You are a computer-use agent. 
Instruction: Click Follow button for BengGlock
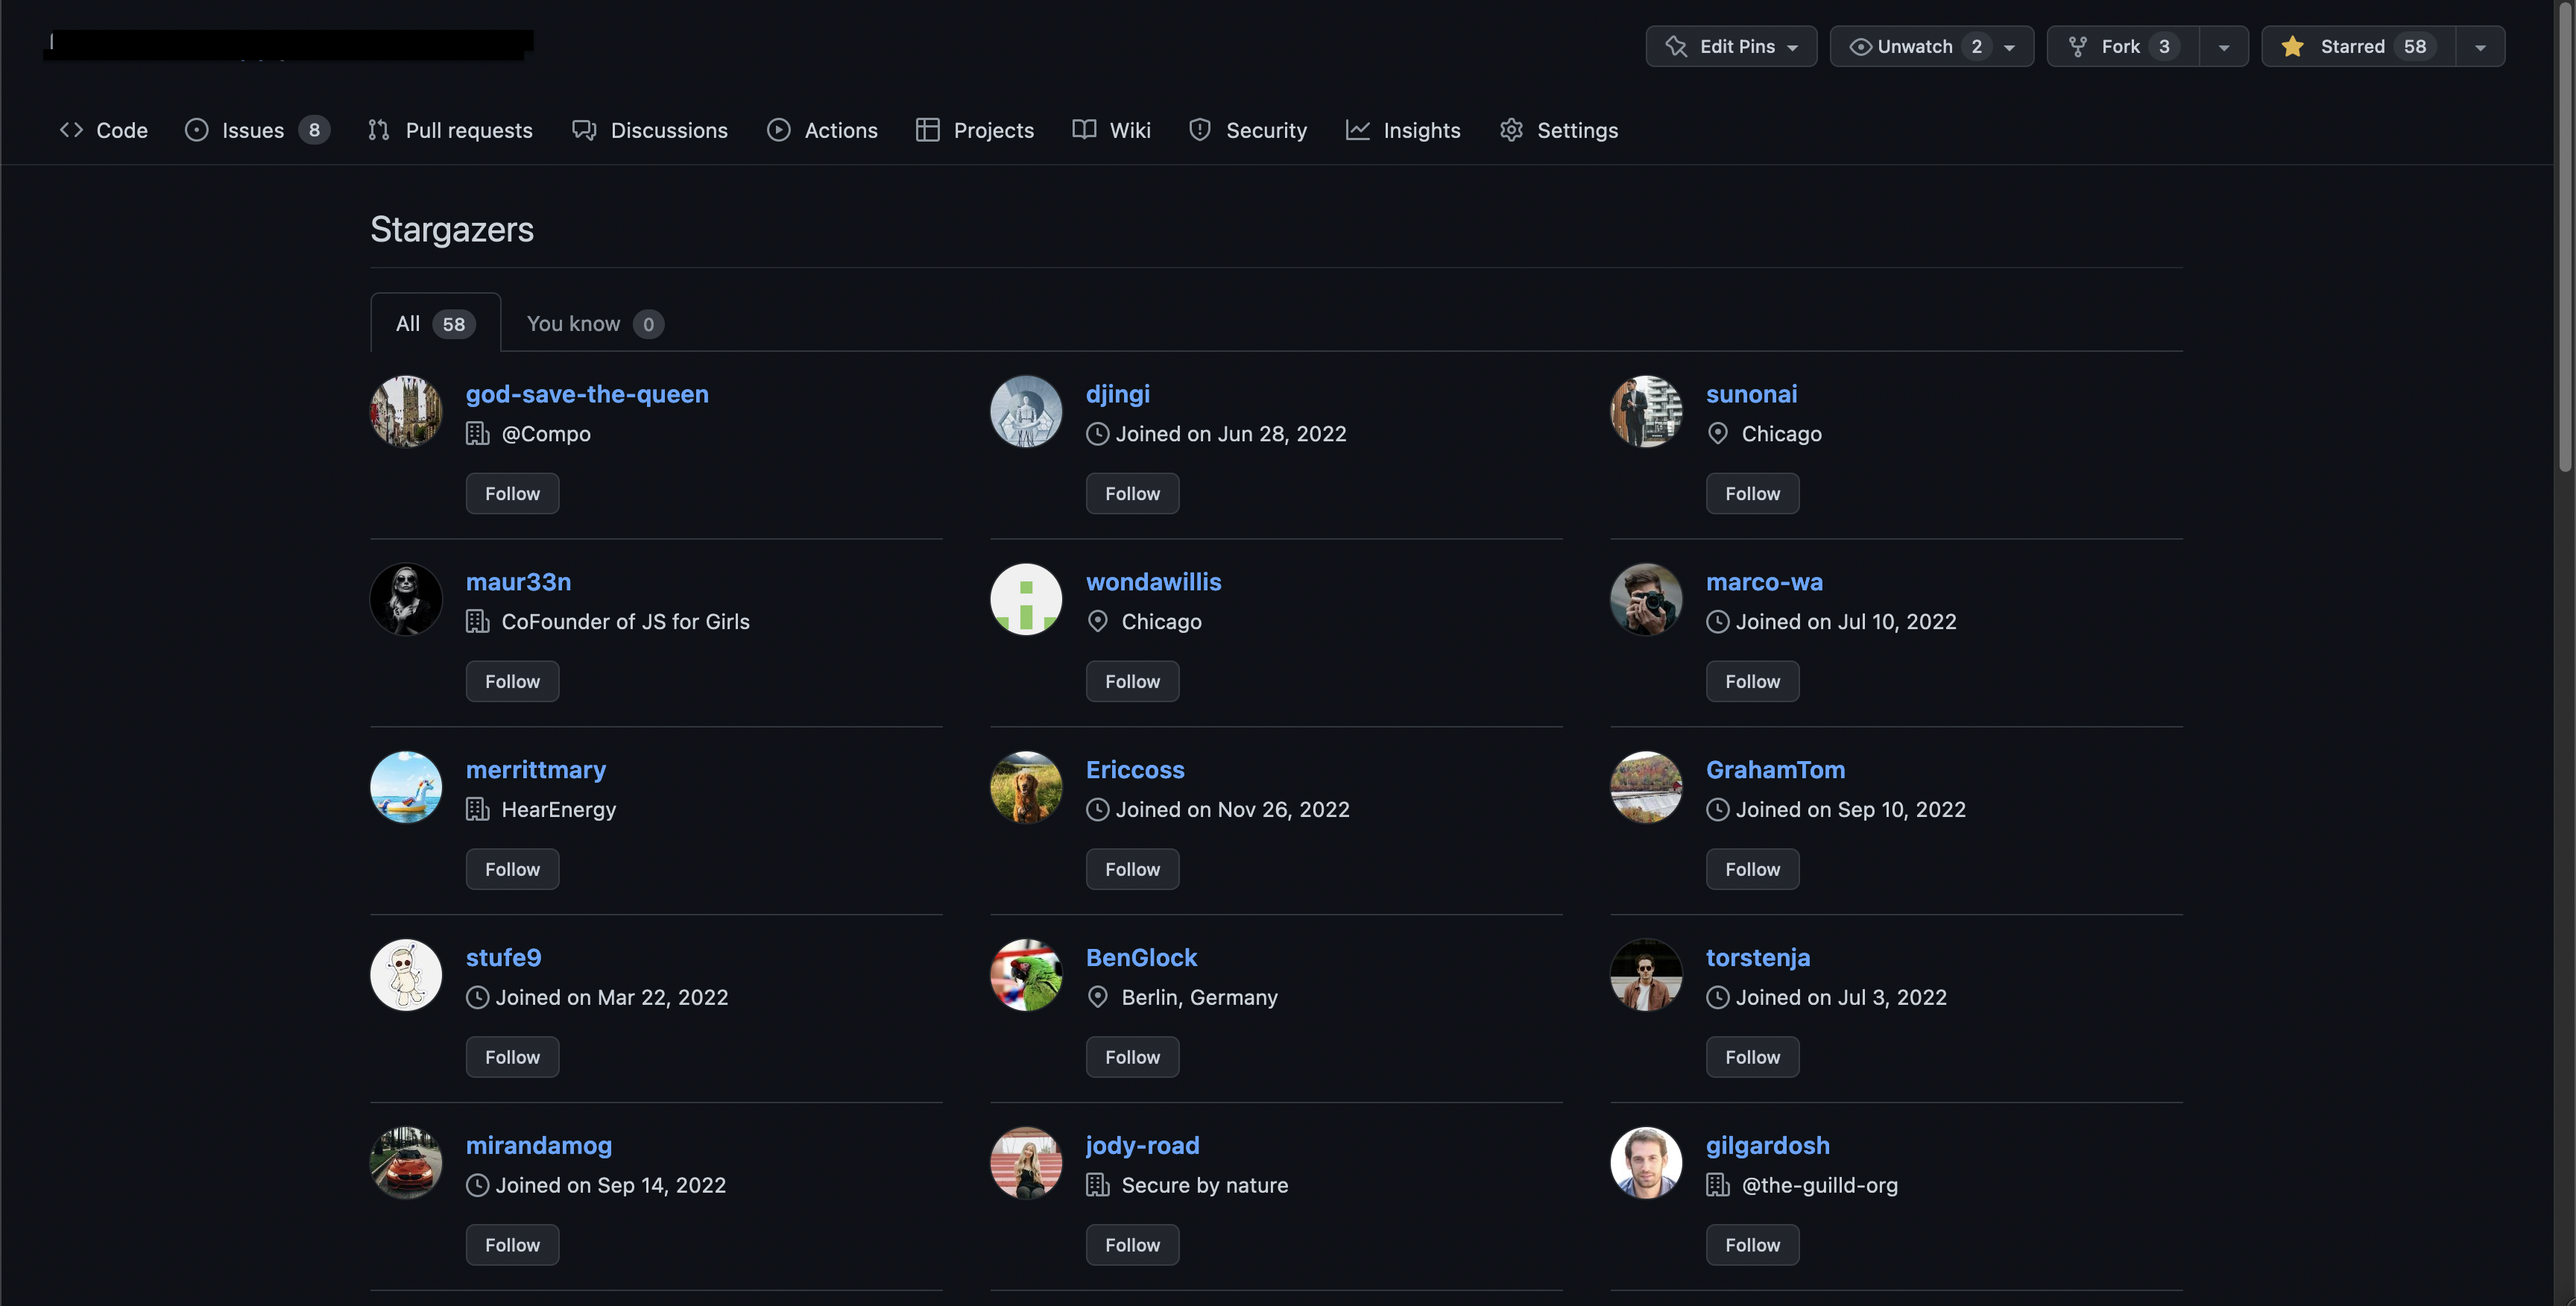click(1132, 1056)
